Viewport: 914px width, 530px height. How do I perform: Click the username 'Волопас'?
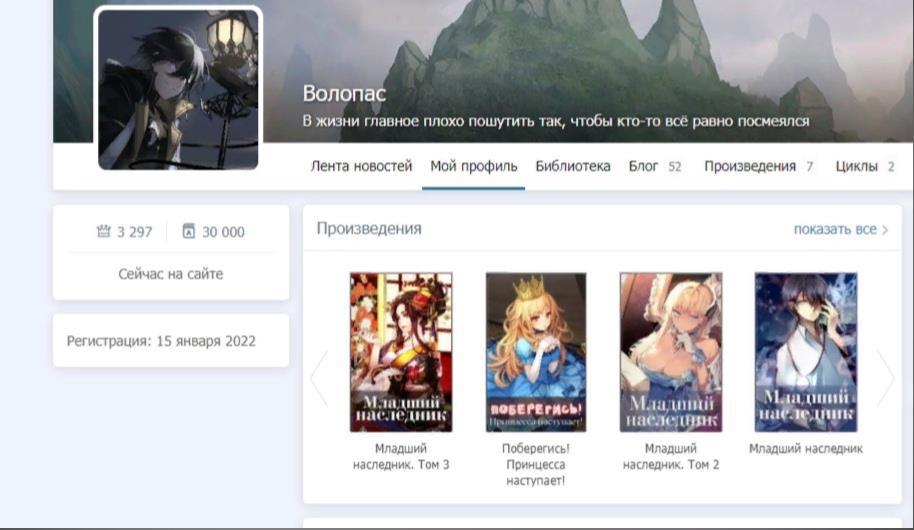[x=345, y=94]
